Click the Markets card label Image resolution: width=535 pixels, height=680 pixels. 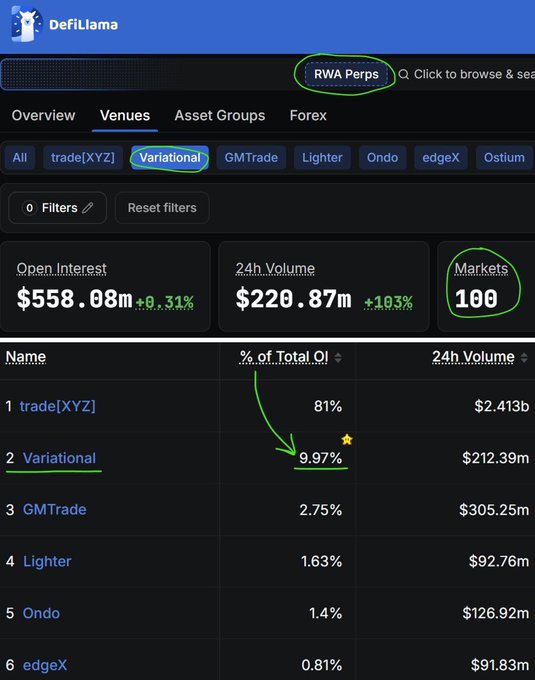click(x=481, y=269)
